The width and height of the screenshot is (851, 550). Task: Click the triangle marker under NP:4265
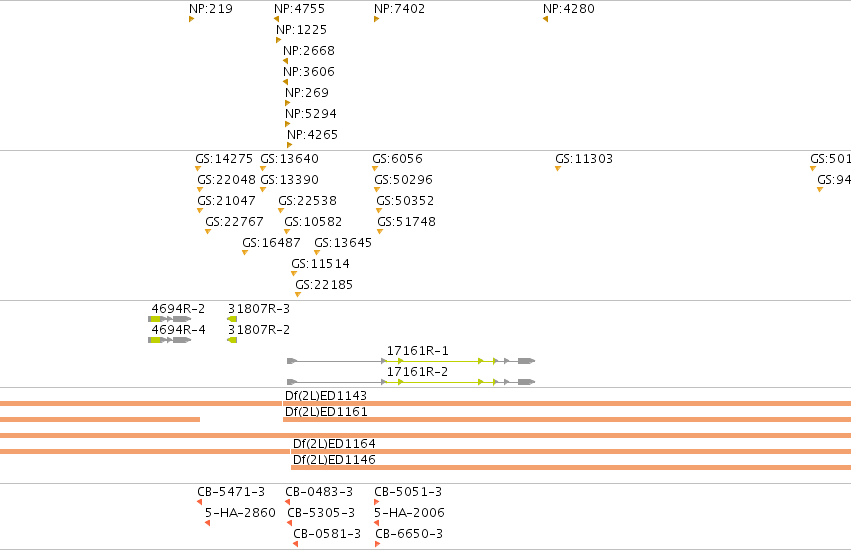289,145
